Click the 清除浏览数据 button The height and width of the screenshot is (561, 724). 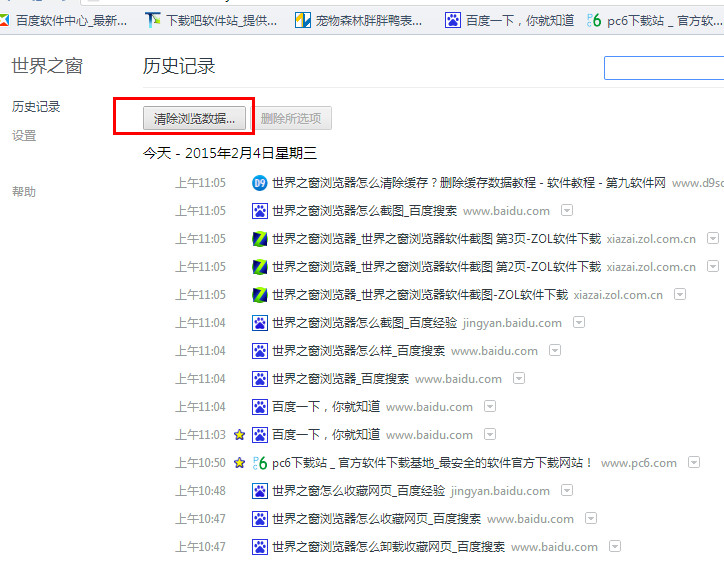(194, 118)
